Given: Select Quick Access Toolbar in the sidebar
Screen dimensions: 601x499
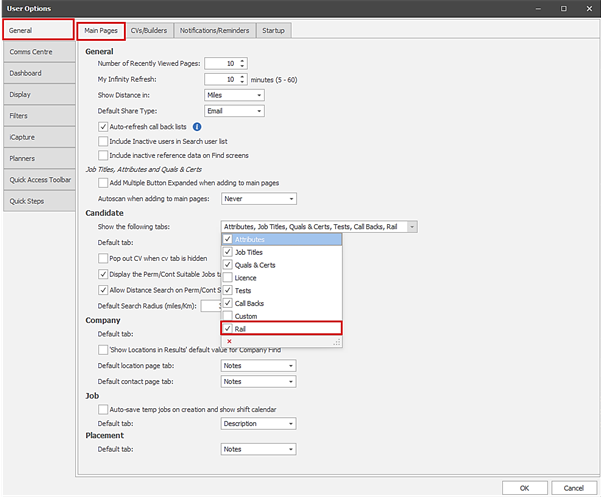Looking at the screenshot, I should tap(39, 180).
